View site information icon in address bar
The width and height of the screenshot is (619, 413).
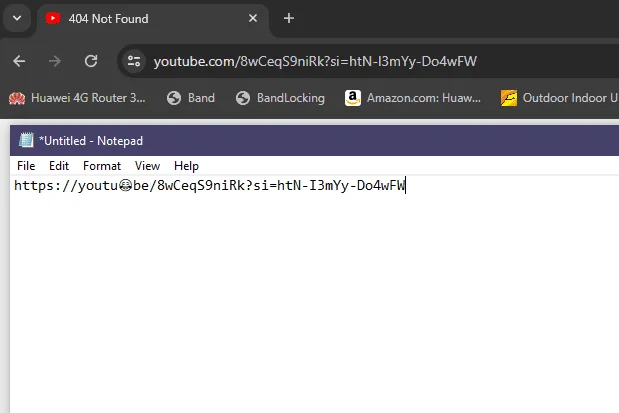[x=134, y=61]
